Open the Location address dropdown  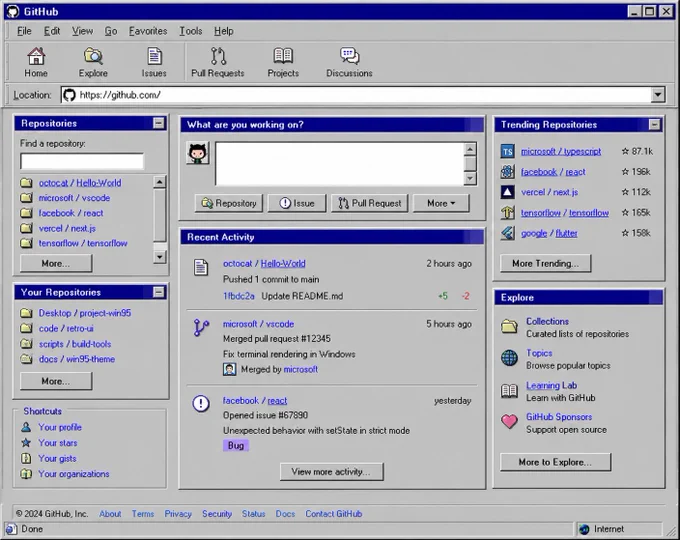657,95
